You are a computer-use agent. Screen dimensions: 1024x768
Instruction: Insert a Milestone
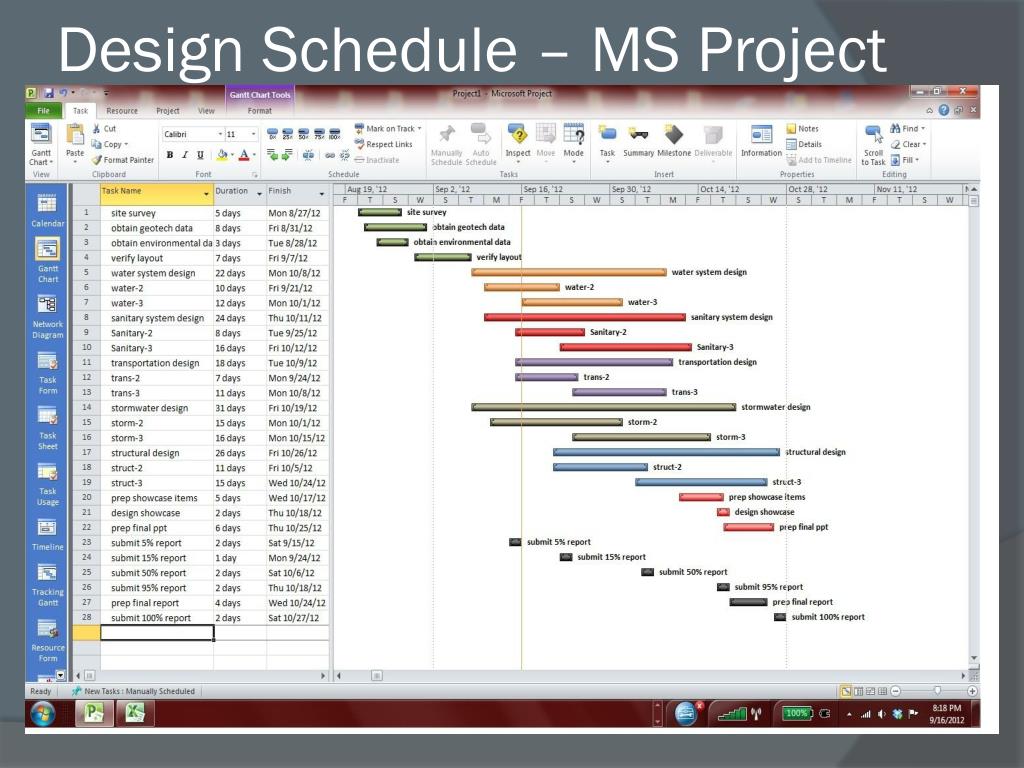point(674,140)
